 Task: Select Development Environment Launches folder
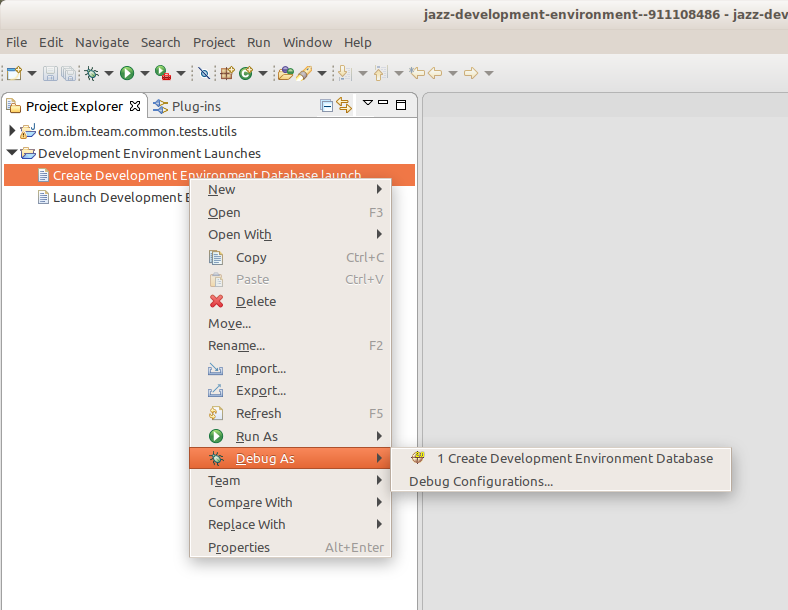pos(149,153)
